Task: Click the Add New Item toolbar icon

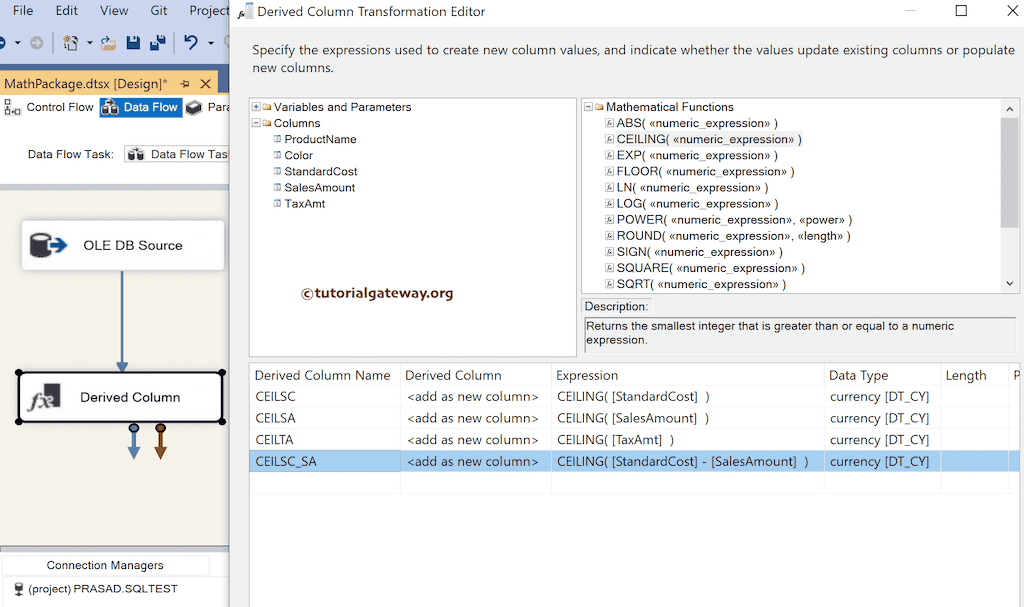Action: click(x=70, y=42)
